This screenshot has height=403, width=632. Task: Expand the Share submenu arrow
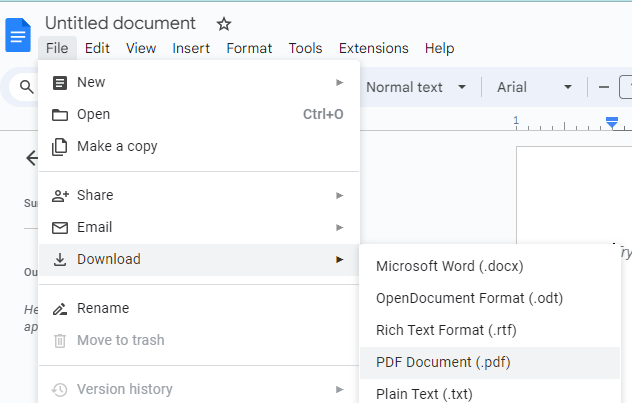pyautogui.click(x=339, y=195)
